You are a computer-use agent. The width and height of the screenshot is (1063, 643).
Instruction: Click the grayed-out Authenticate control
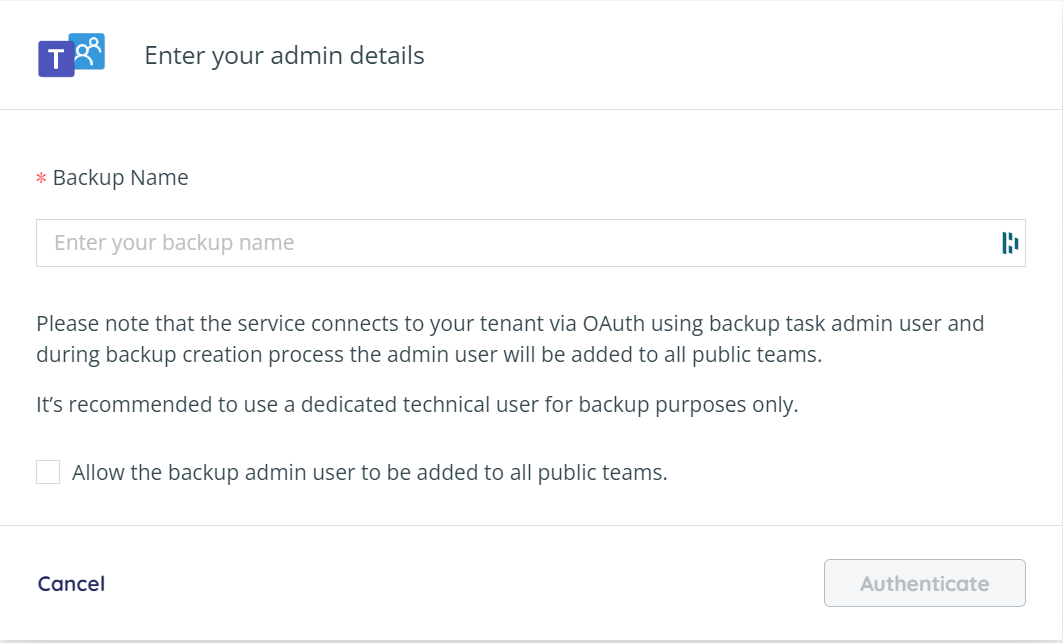[x=924, y=583]
